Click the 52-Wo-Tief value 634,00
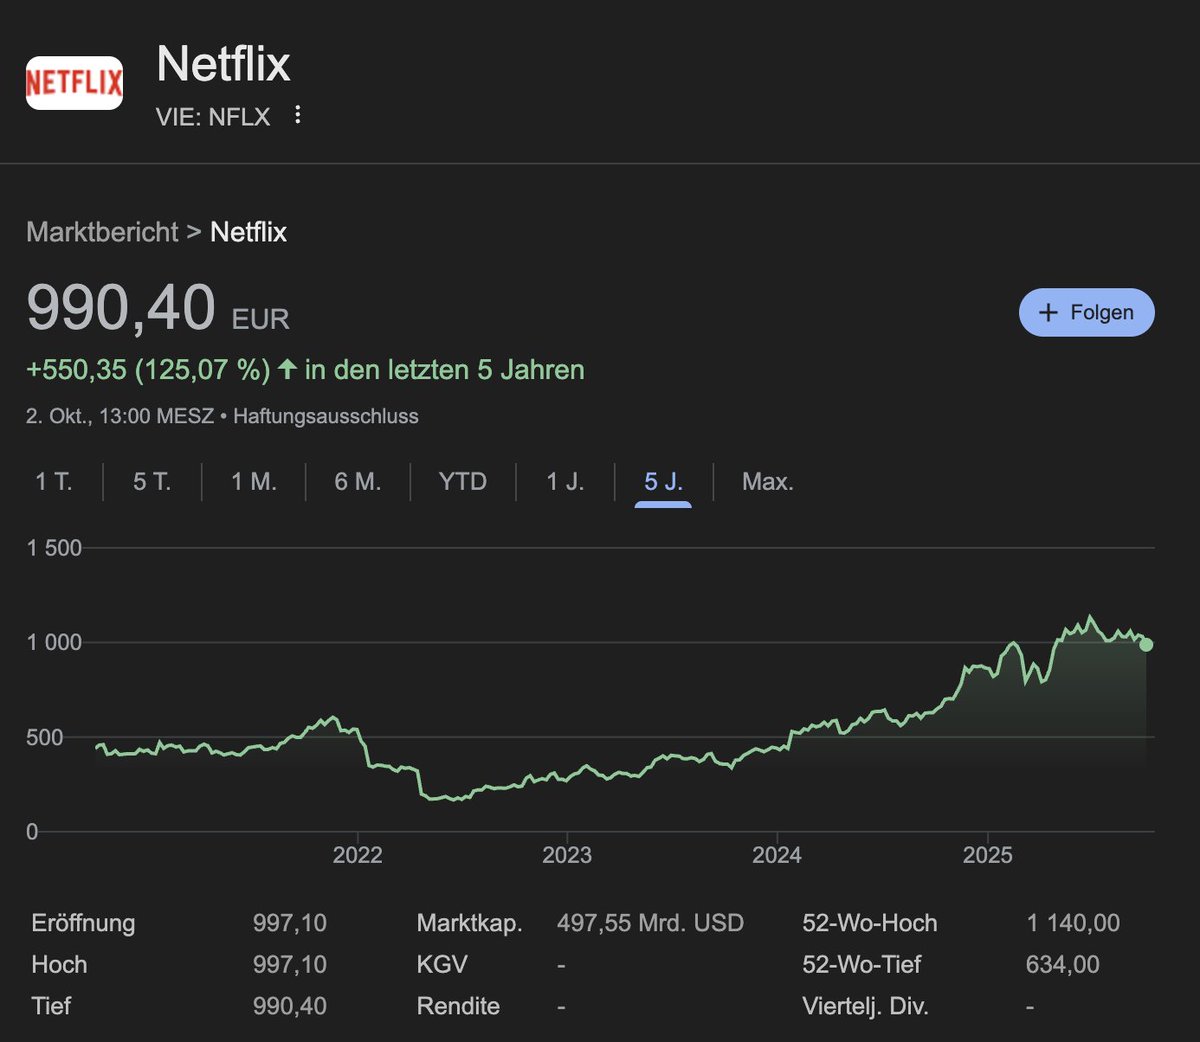This screenshot has width=1200, height=1042. 1063,965
